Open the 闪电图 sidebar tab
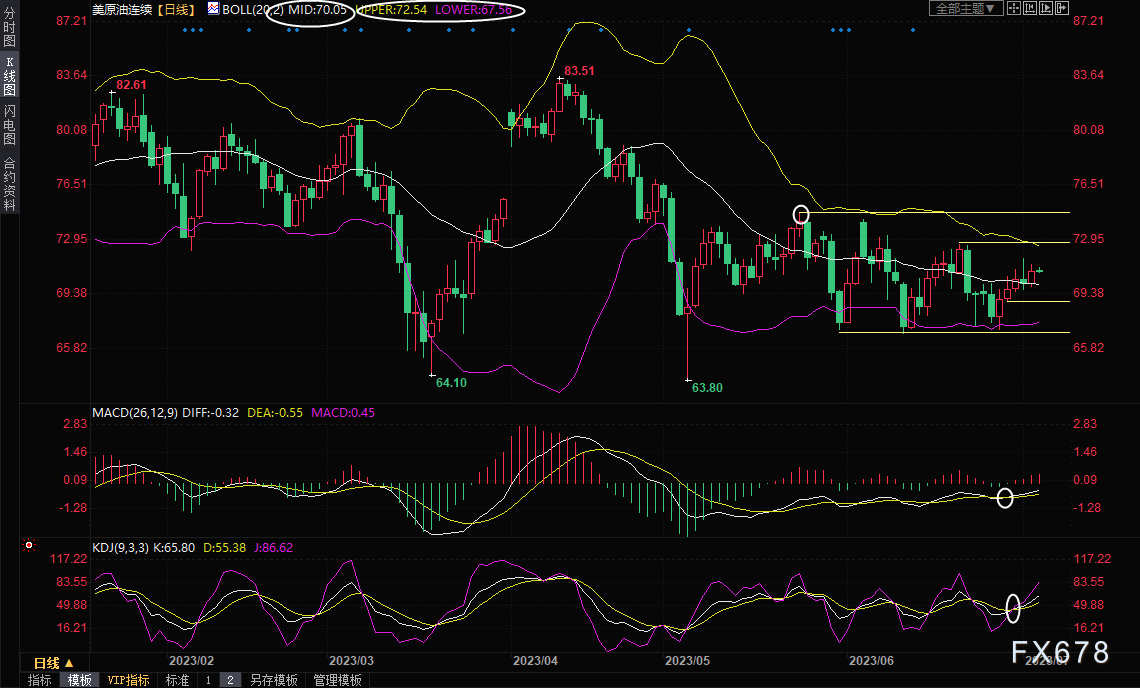The height and width of the screenshot is (688, 1140). 9,124
